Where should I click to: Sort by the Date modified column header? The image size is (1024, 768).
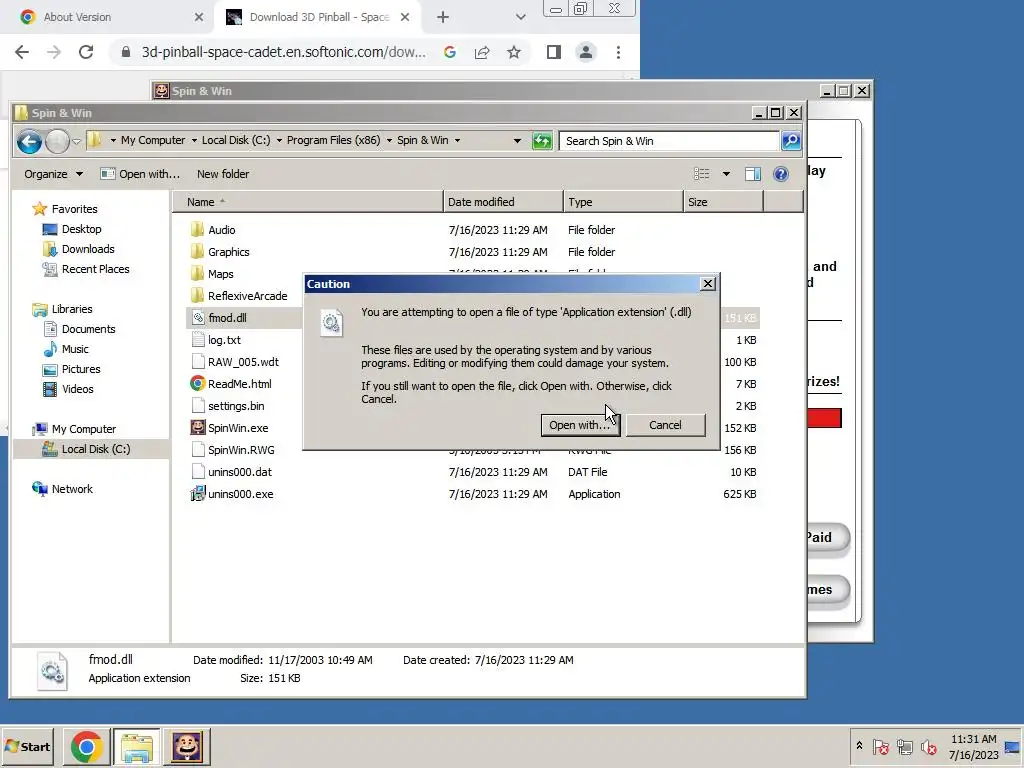pyautogui.click(x=503, y=202)
